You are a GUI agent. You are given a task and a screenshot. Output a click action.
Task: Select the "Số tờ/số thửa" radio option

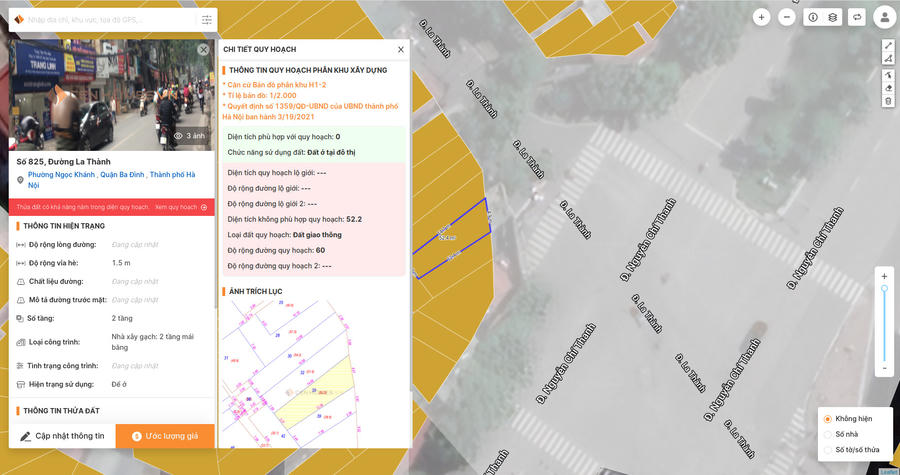(x=827, y=450)
